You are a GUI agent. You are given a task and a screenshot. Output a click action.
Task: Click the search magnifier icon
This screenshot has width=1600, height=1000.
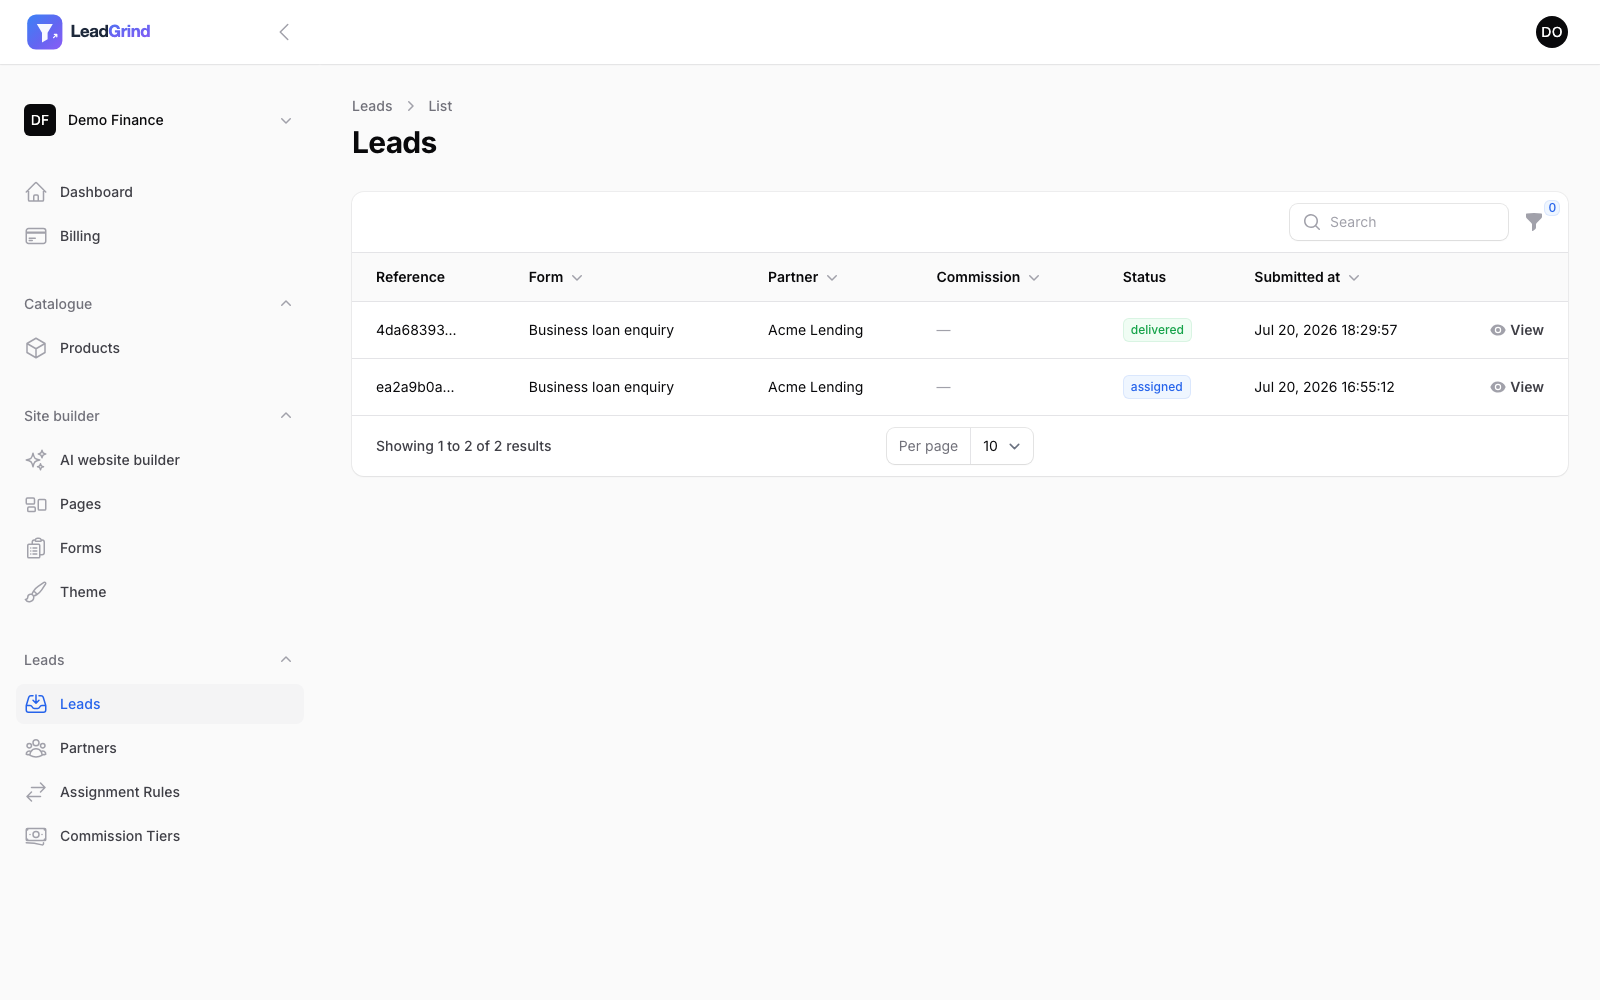pyautogui.click(x=1312, y=222)
